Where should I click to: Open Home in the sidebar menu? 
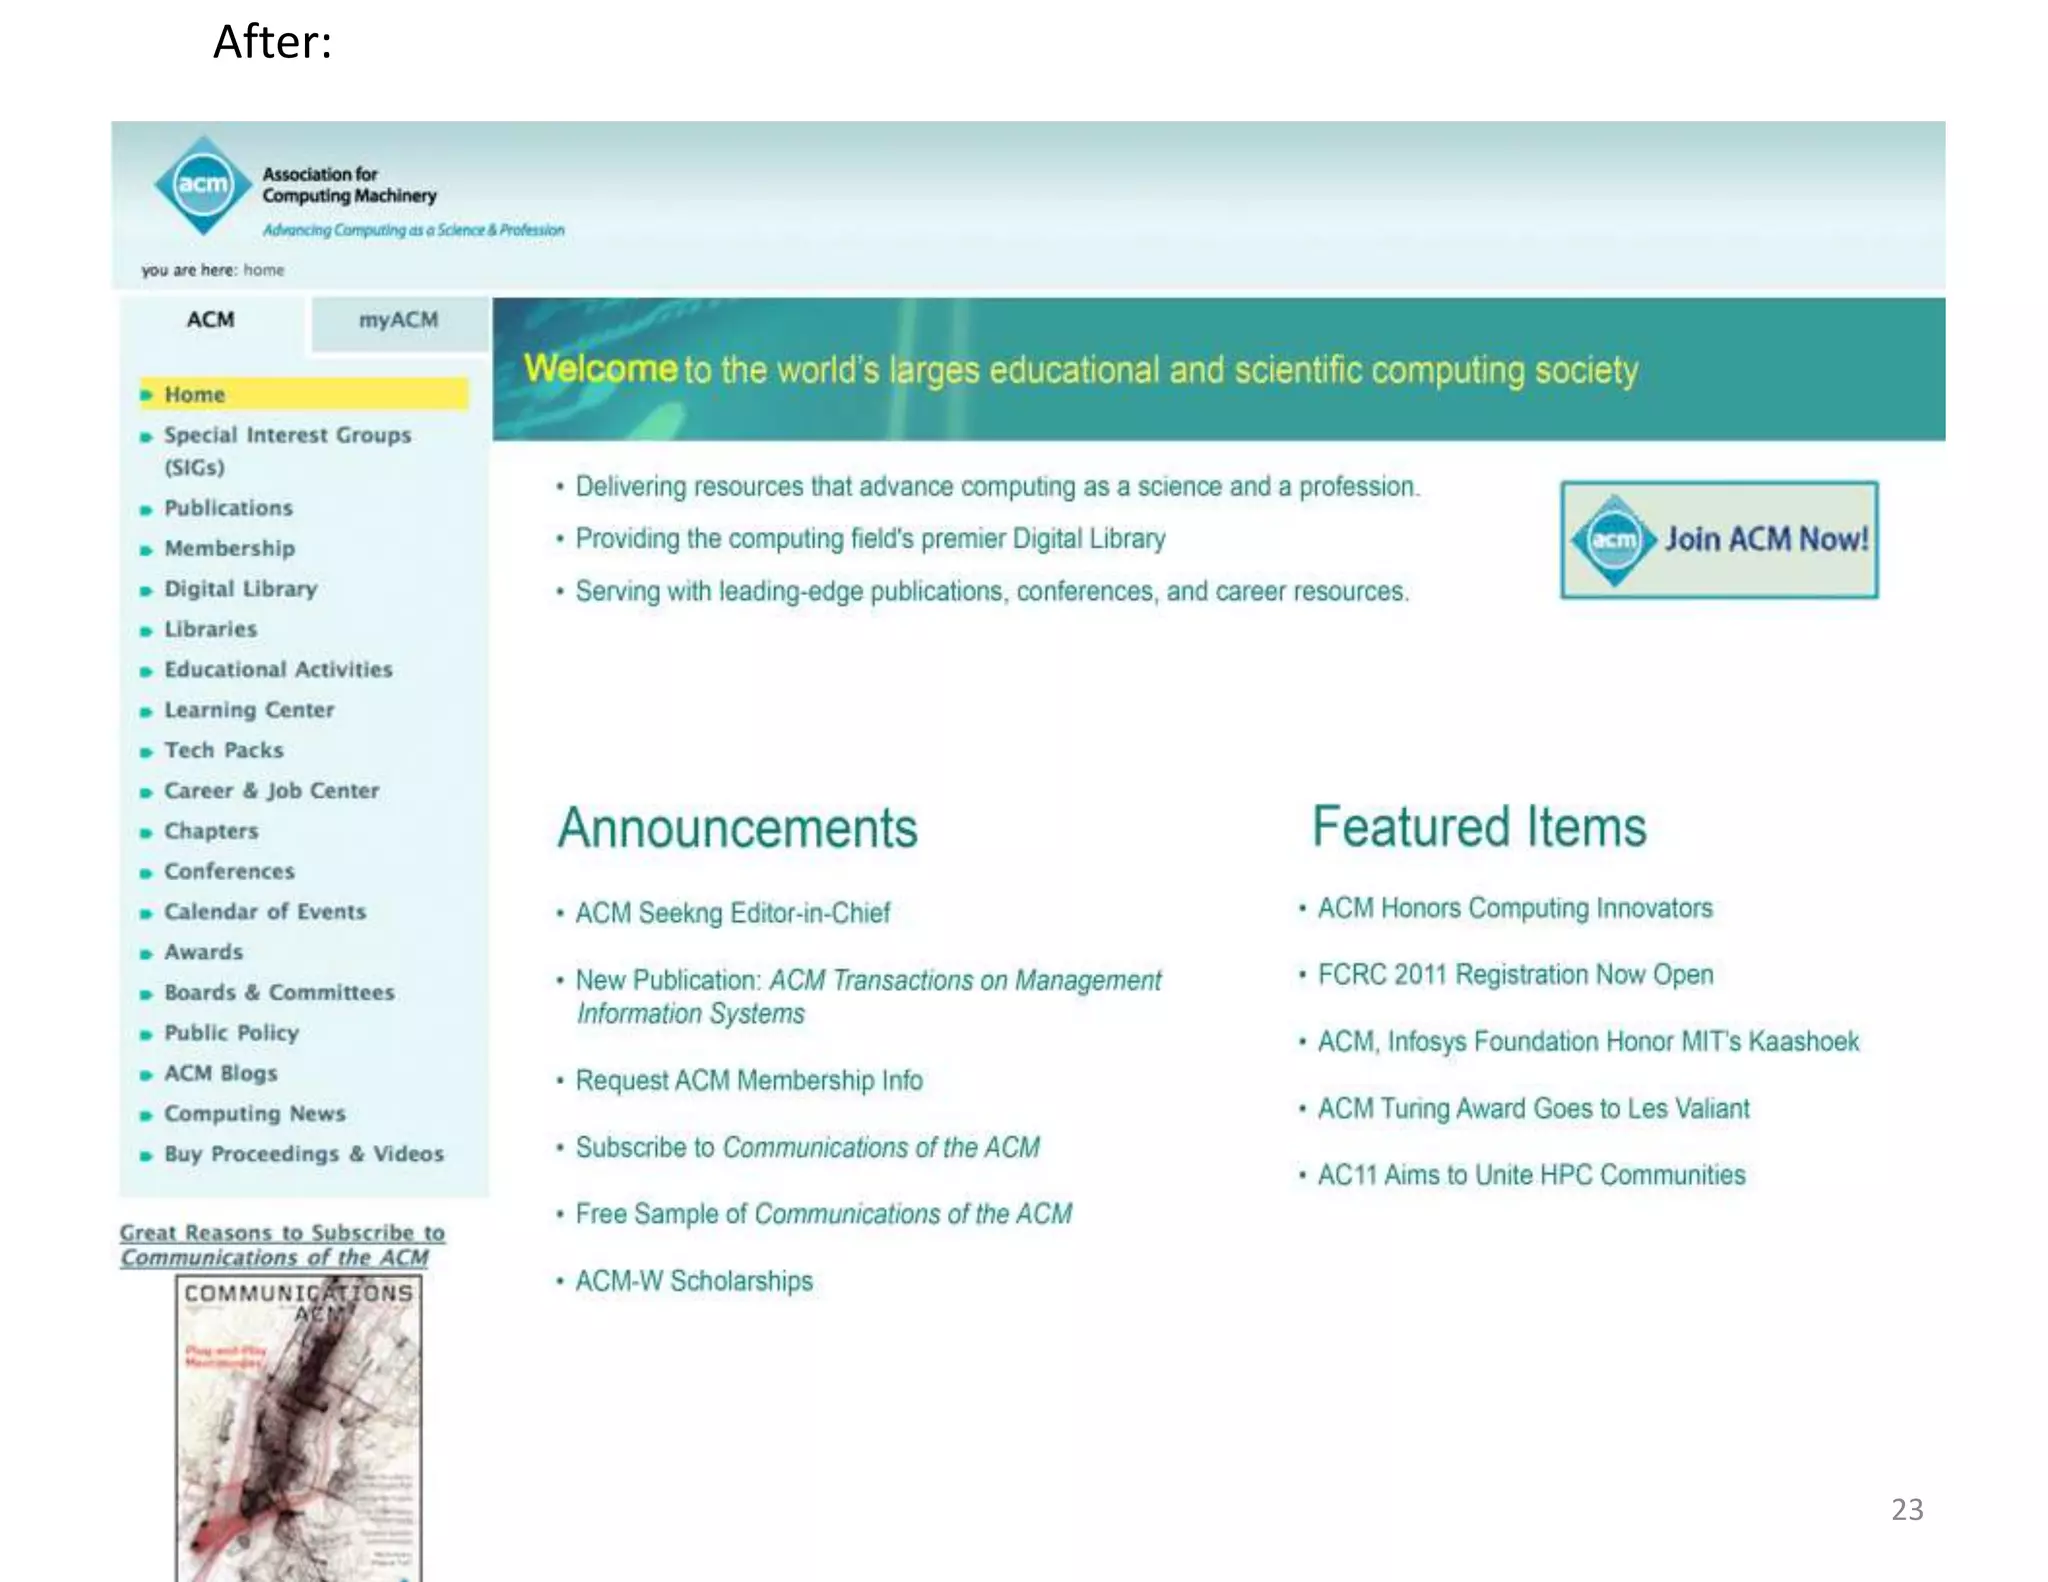tap(195, 395)
